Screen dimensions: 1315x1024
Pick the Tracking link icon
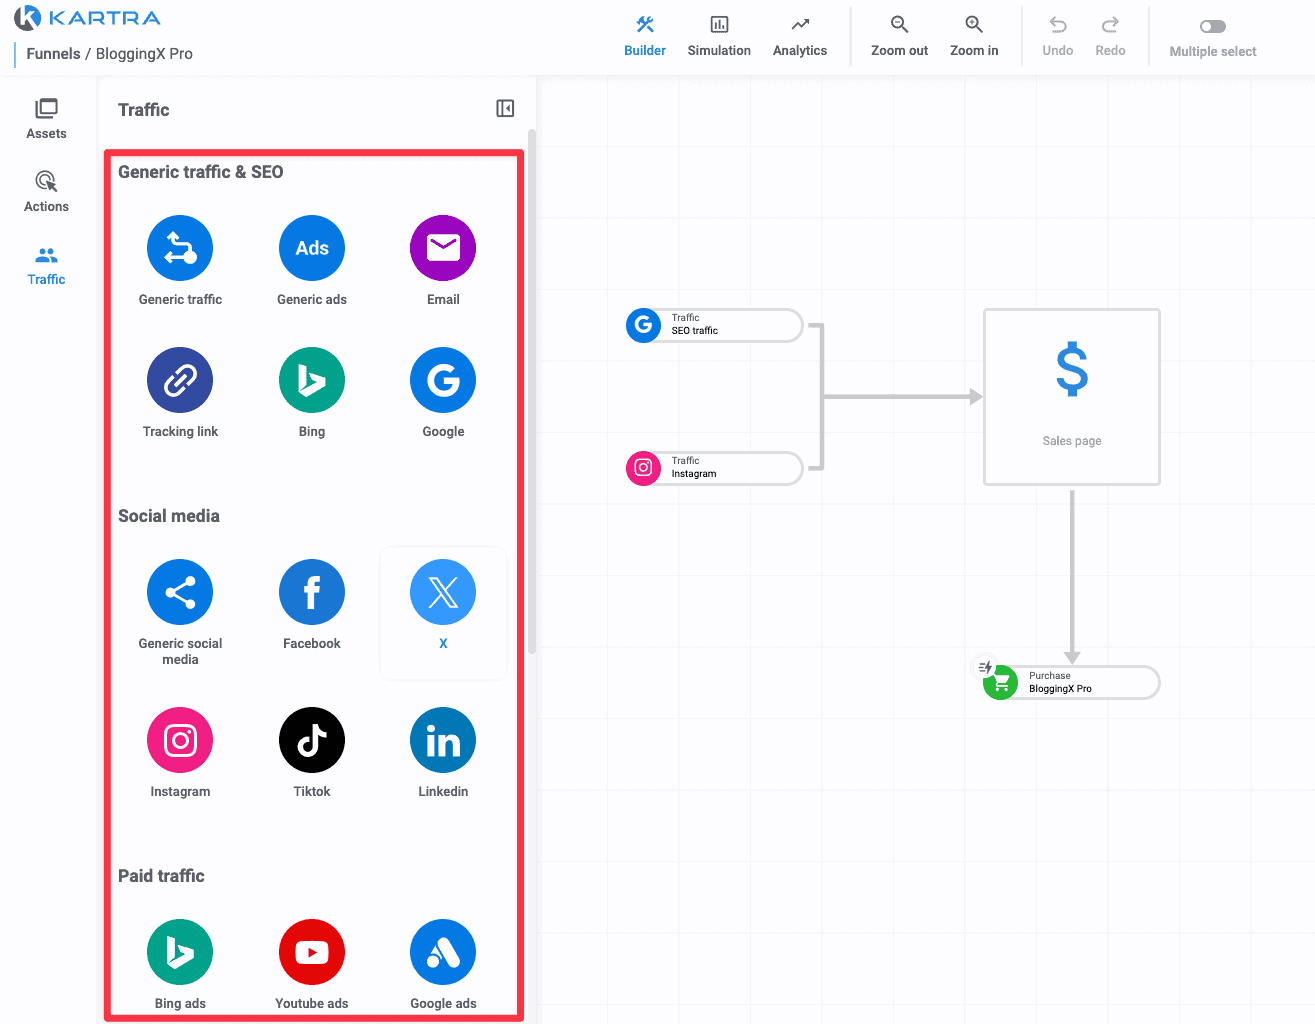pyautogui.click(x=180, y=380)
